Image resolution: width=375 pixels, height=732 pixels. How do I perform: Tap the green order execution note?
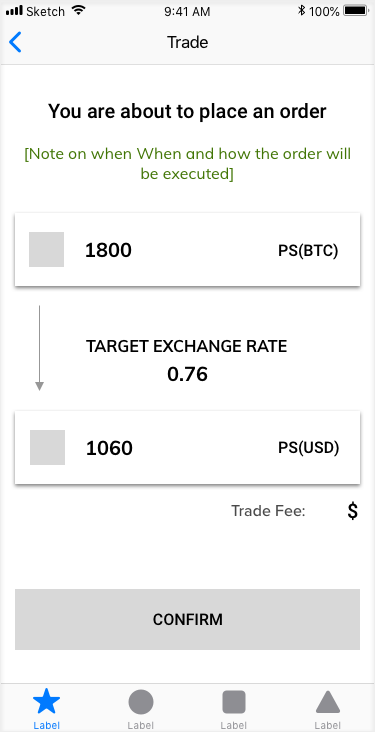click(x=187, y=163)
